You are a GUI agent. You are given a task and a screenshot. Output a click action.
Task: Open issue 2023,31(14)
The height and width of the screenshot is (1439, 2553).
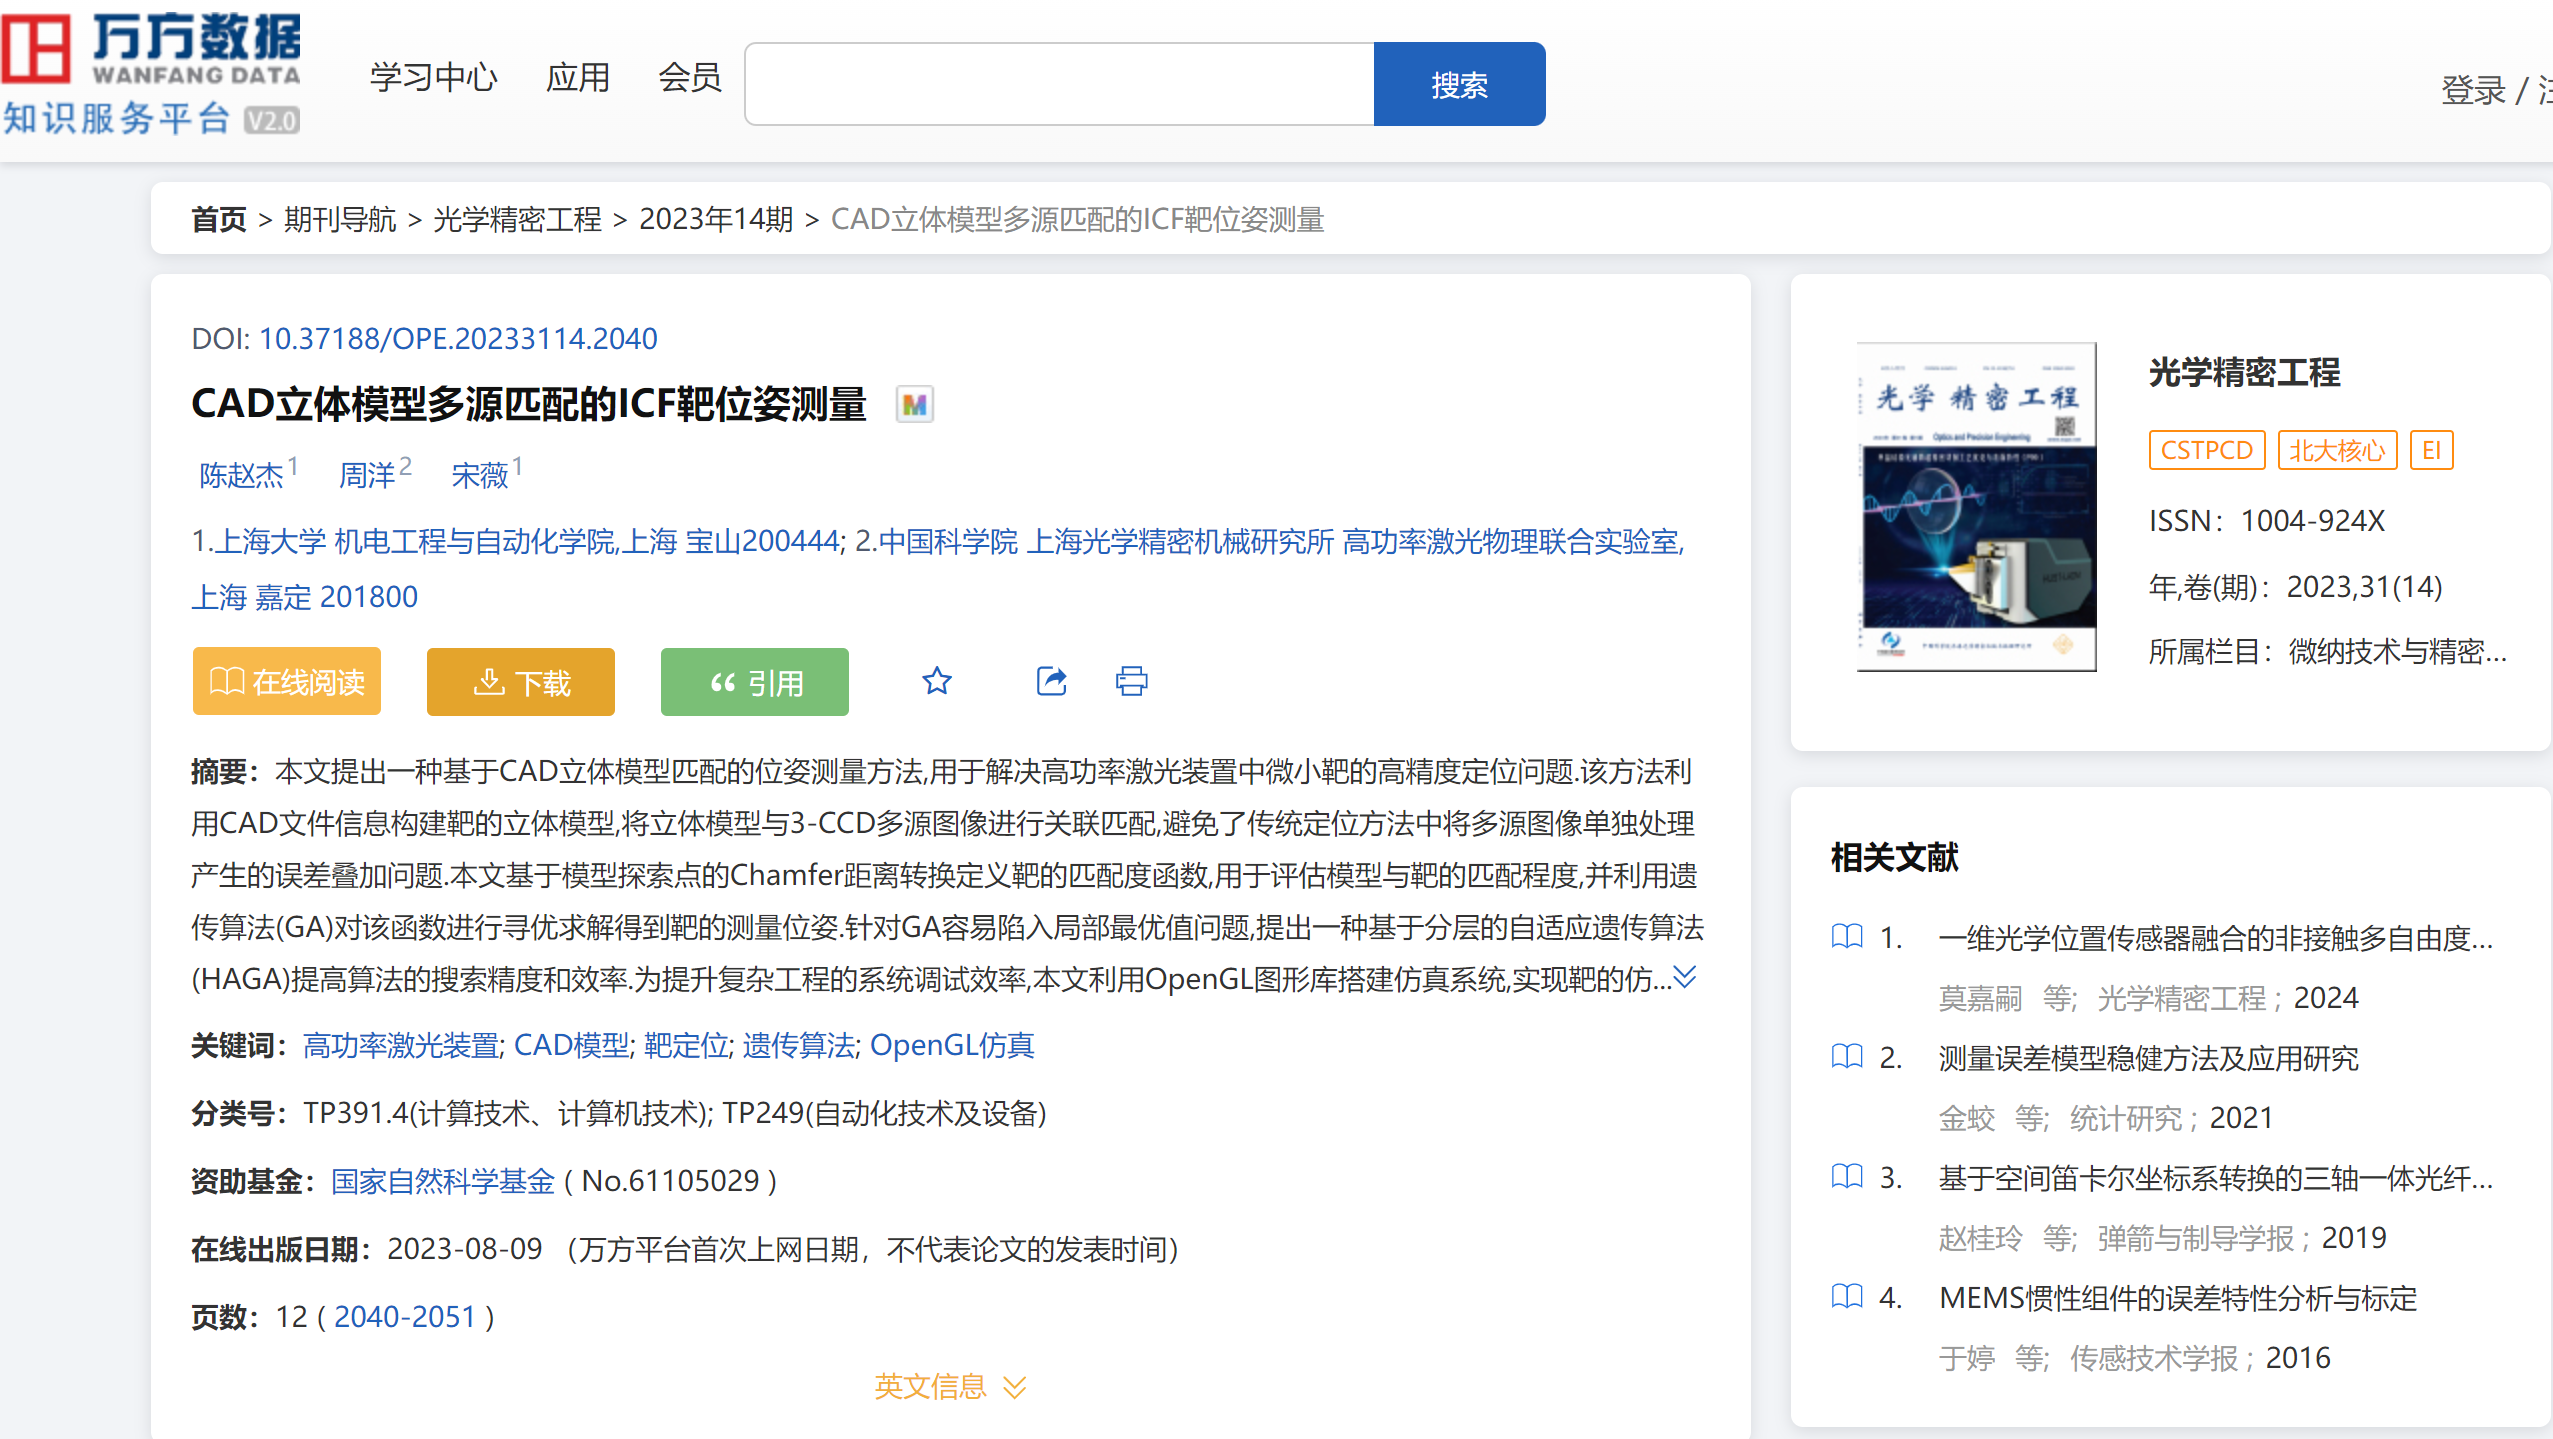coord(2364,587)
